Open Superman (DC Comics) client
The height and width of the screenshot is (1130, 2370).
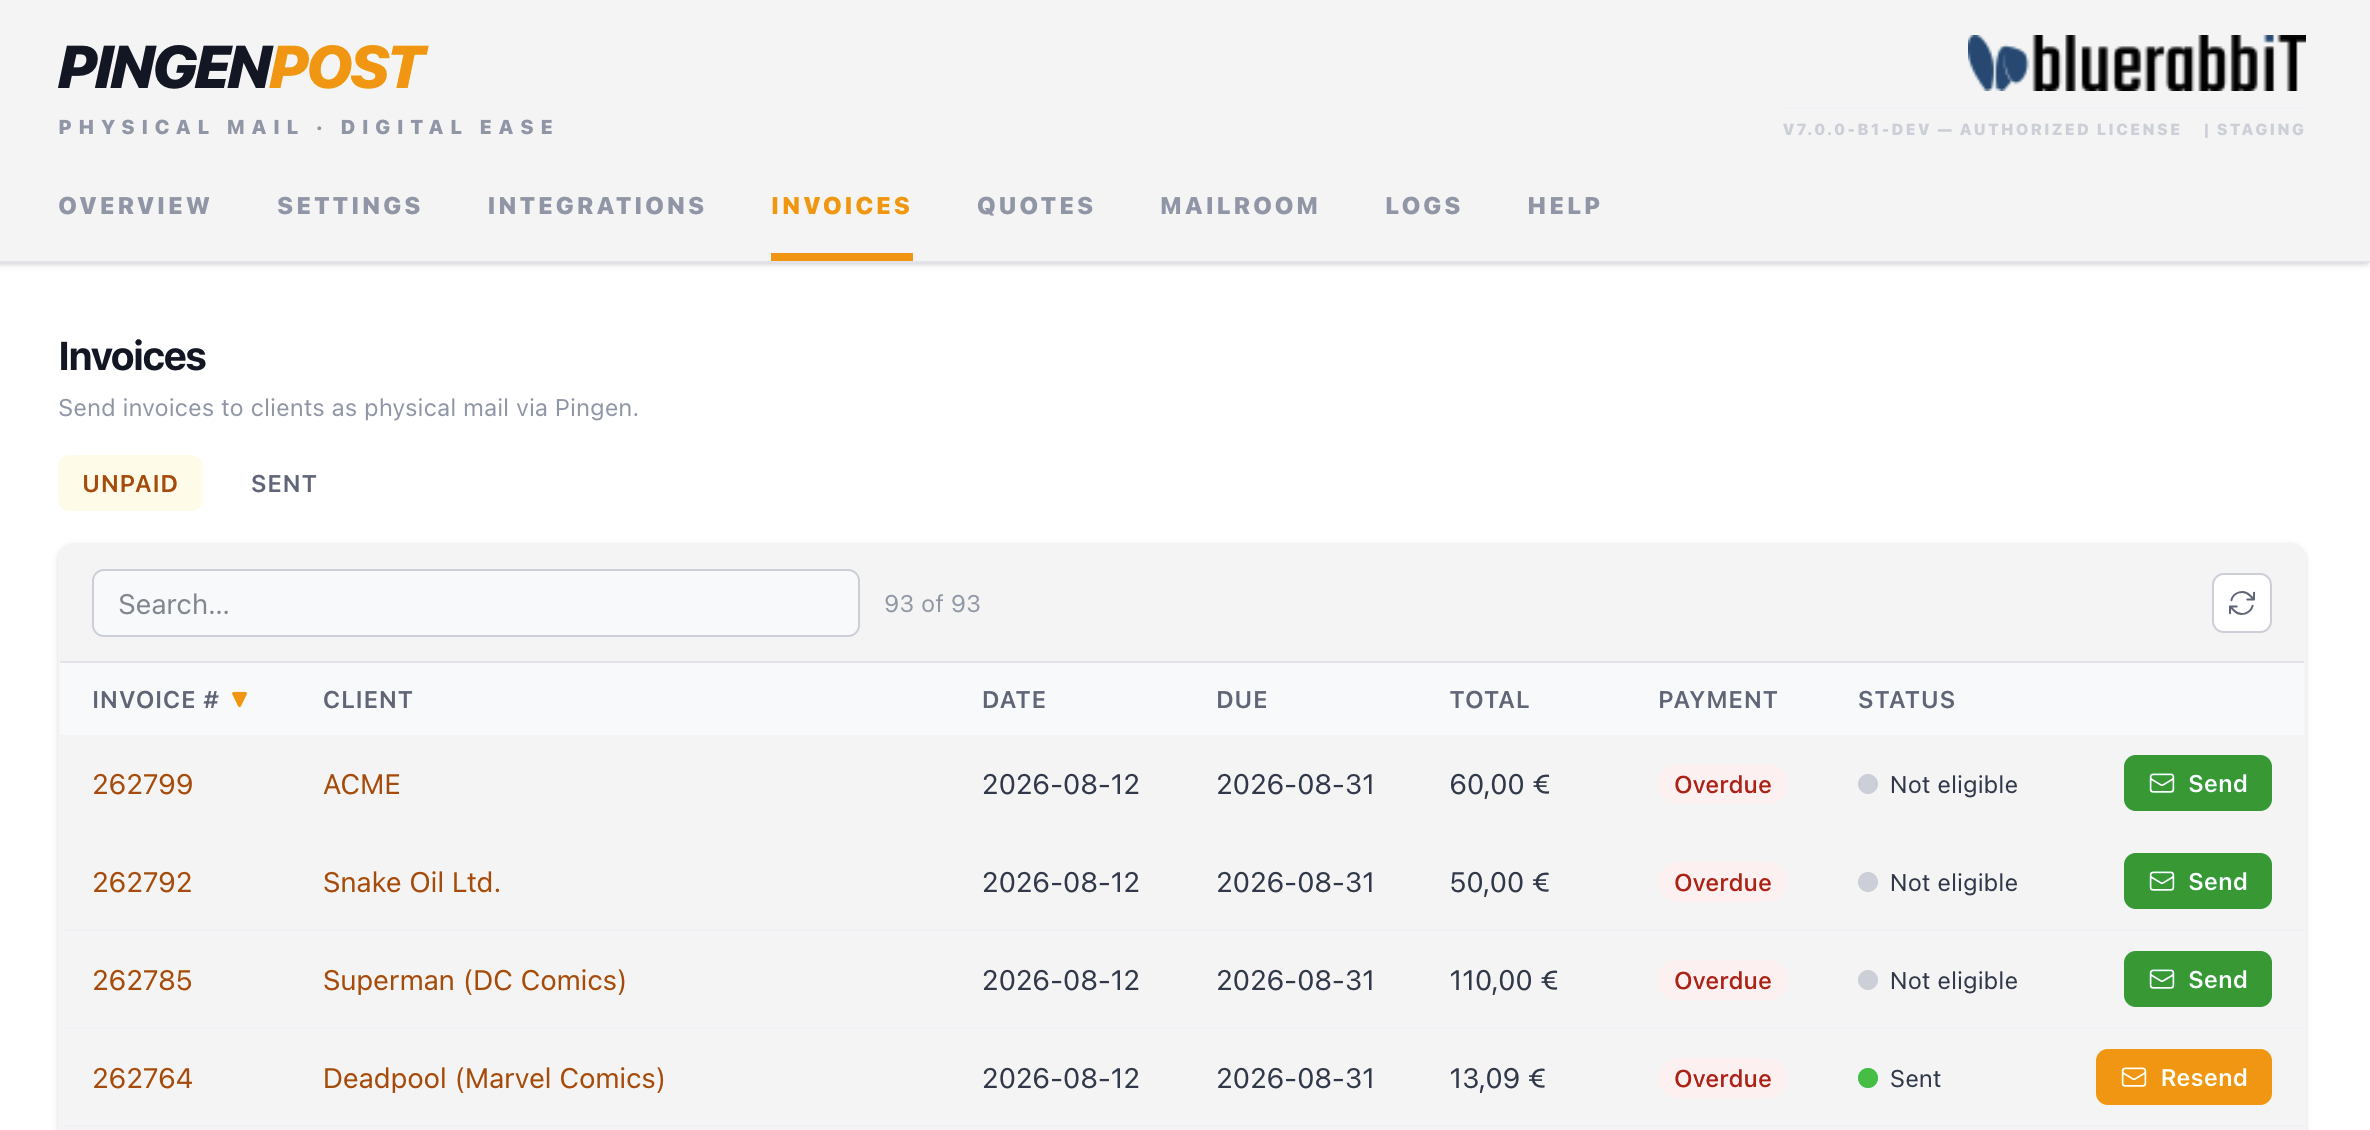click(x=475, y=980)
